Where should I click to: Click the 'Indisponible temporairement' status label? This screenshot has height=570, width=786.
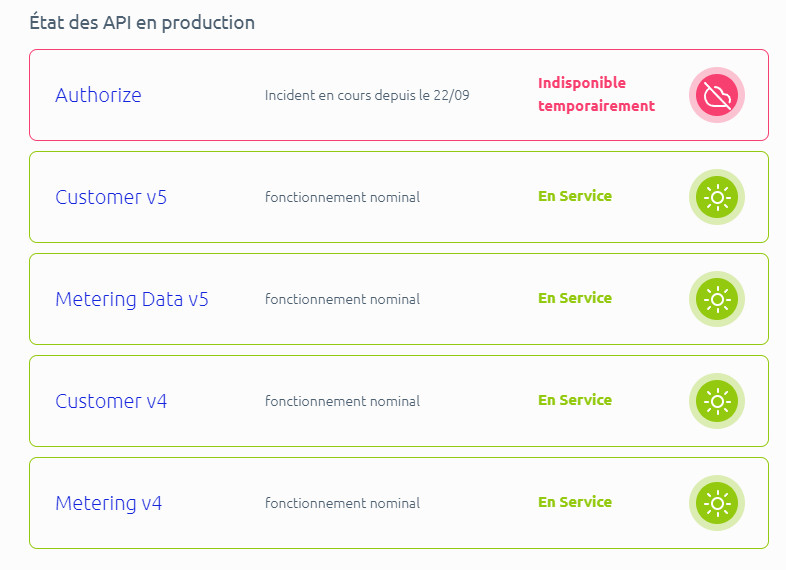(x=596, y=94)
